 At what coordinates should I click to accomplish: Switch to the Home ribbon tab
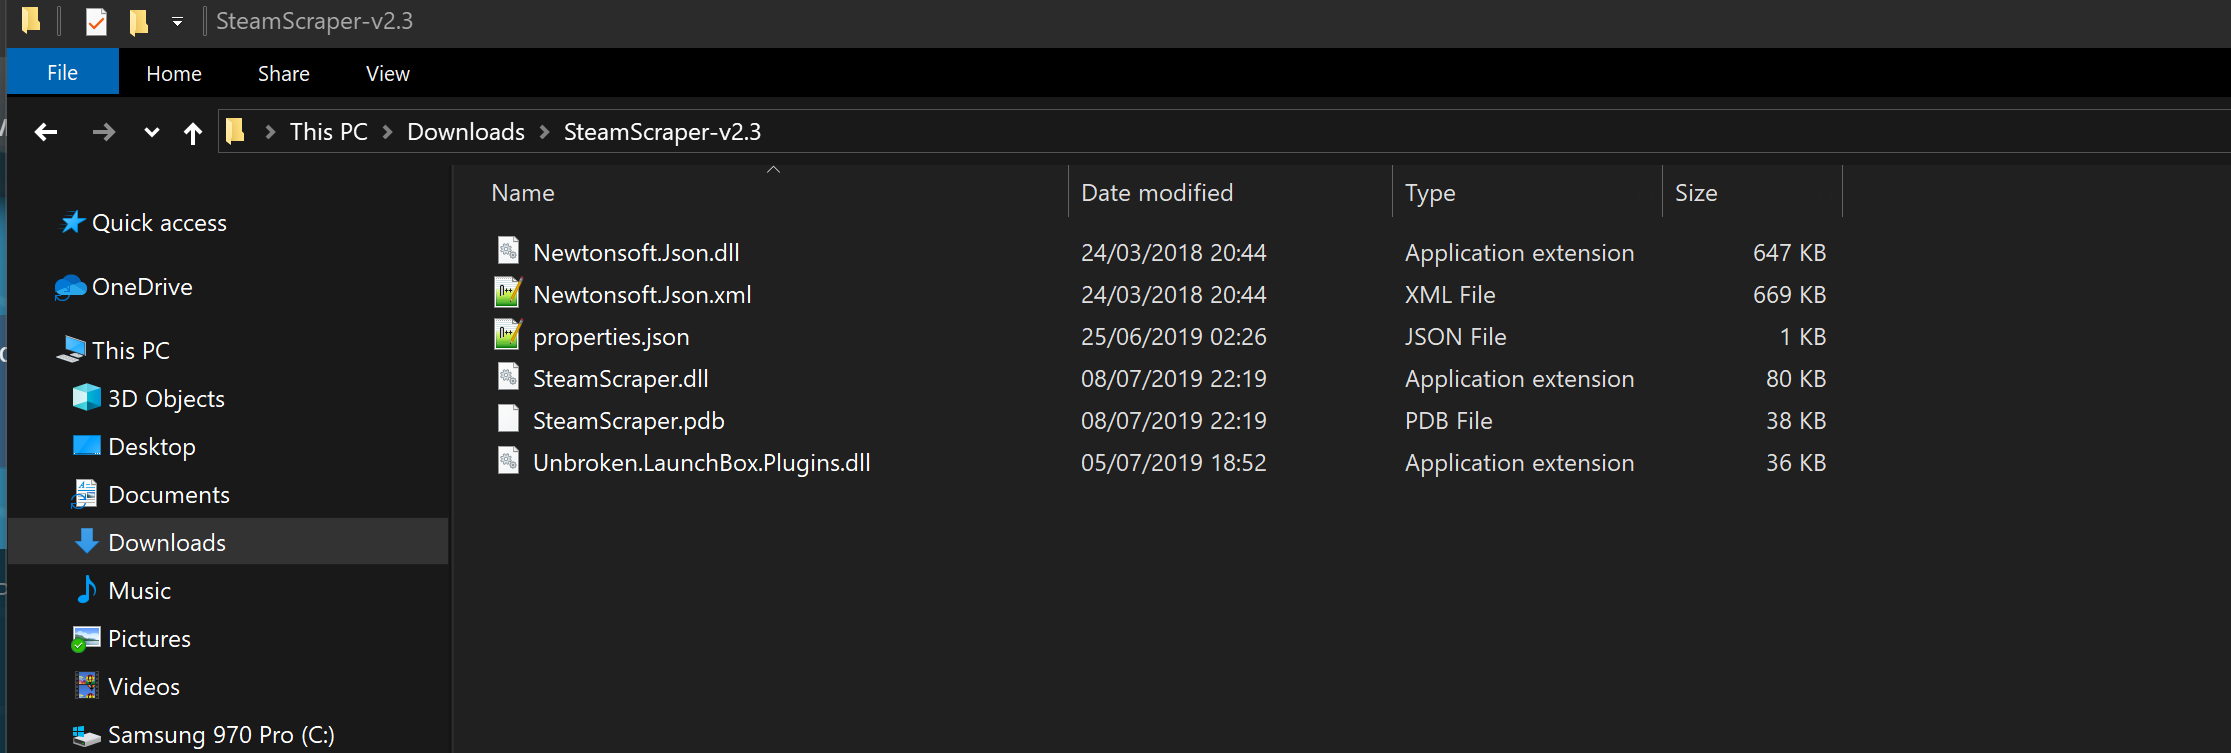174,73
